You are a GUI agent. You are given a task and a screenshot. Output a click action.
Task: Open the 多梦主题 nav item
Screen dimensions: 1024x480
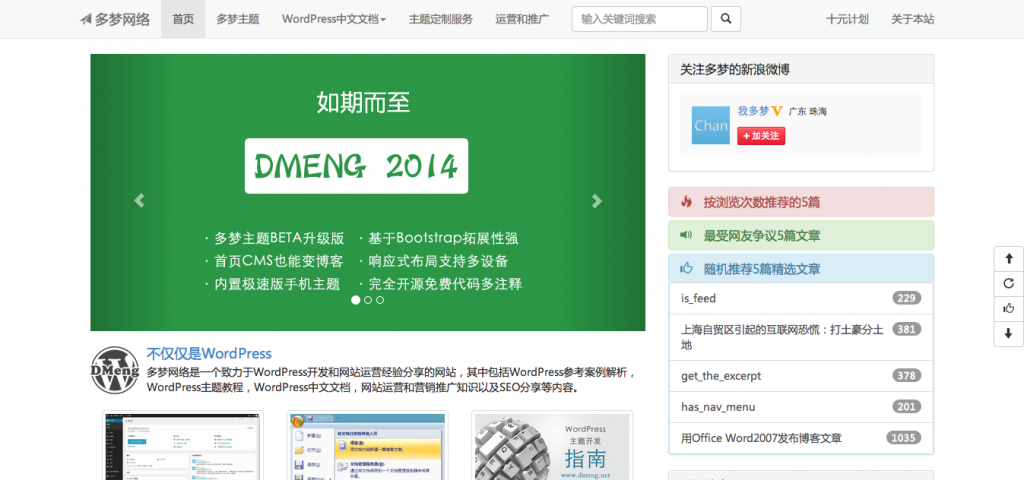click(237, 19)
